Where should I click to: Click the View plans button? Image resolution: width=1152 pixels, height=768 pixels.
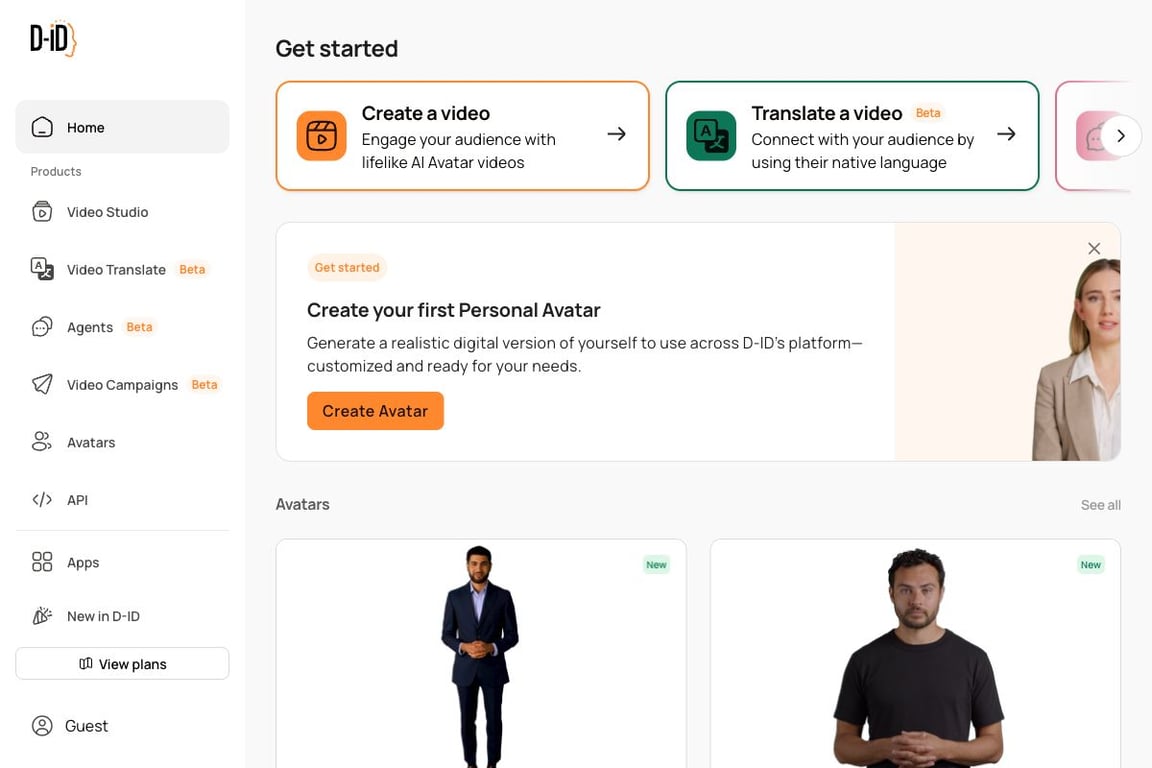click(122, 664)
